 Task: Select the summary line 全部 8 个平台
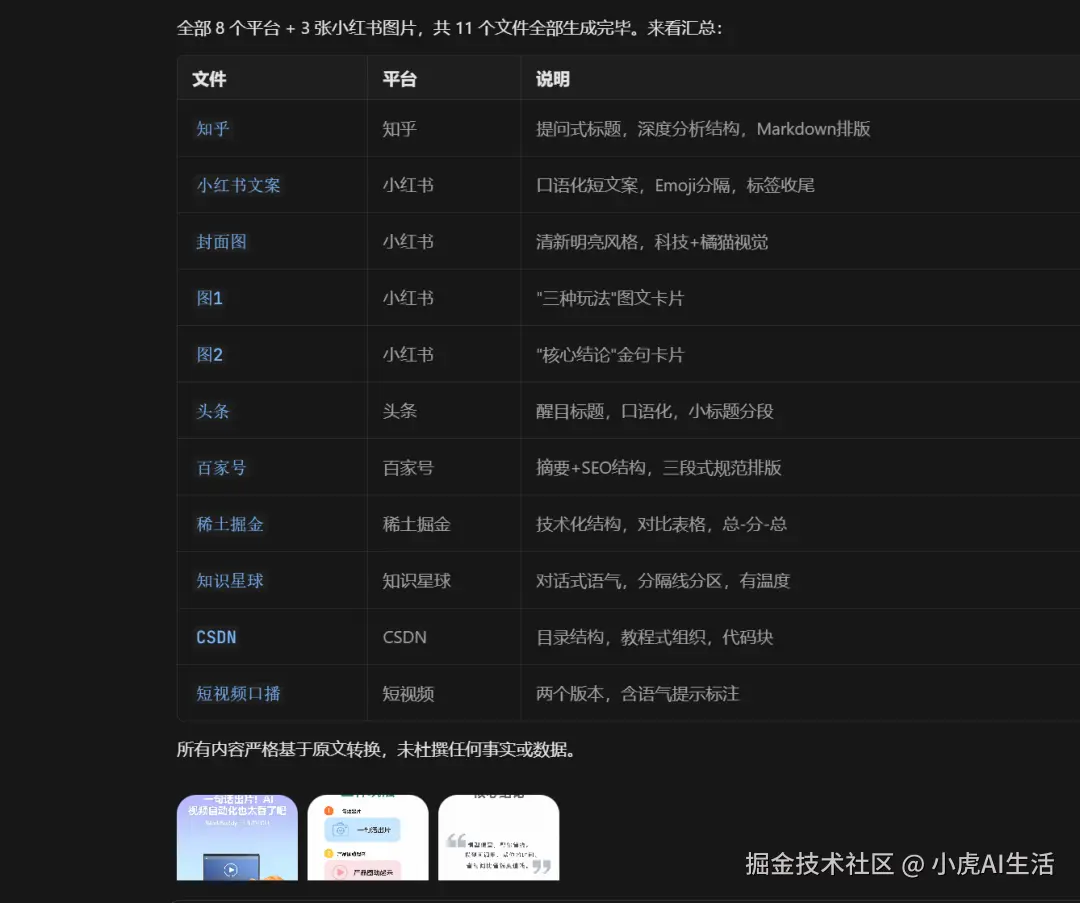click(x=450, y=28)
